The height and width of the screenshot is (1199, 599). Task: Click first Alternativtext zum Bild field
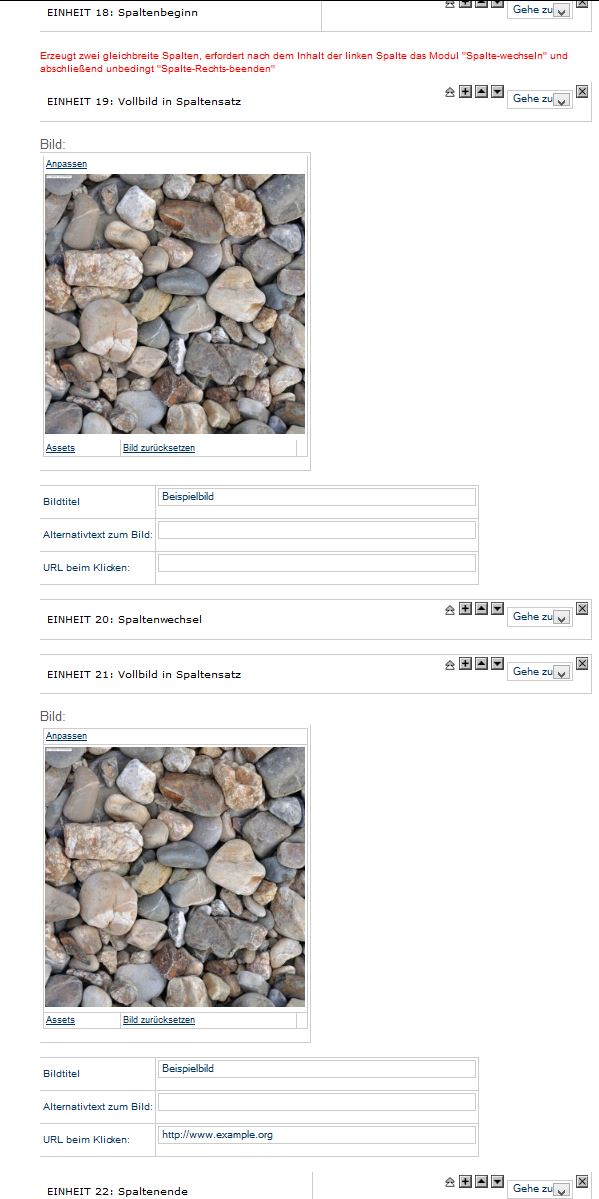(x=317, y=530)
